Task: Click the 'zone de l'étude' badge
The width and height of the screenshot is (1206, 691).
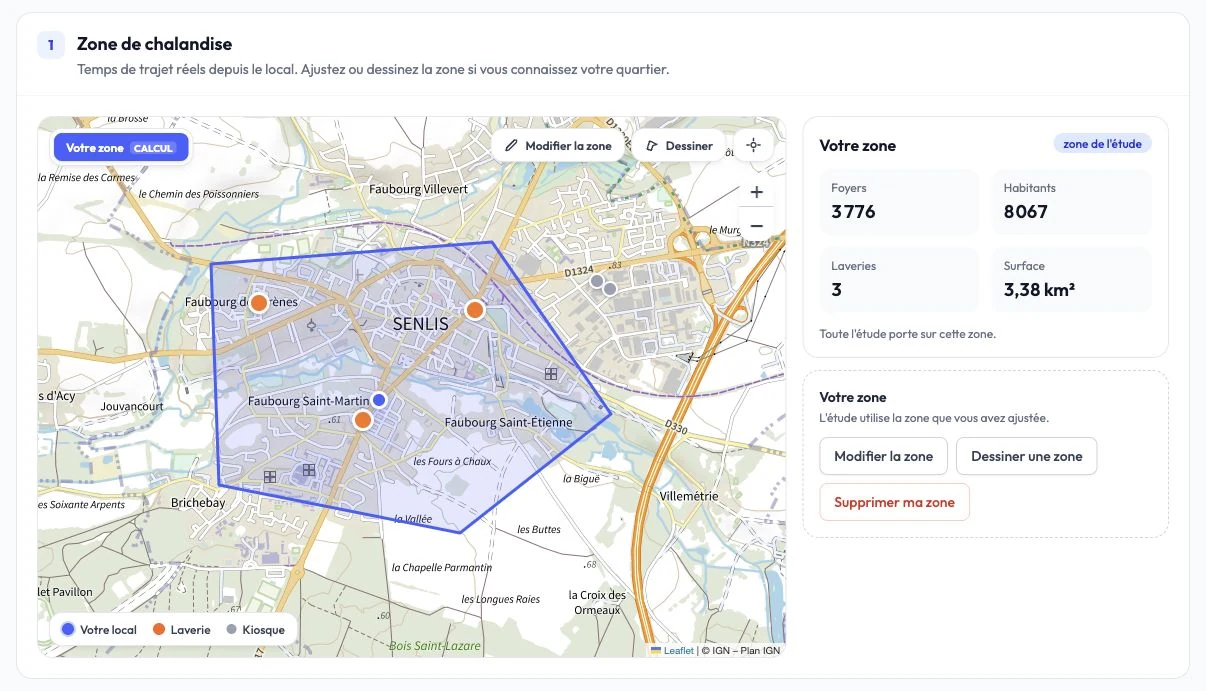Action: (x=1103, y=144)
